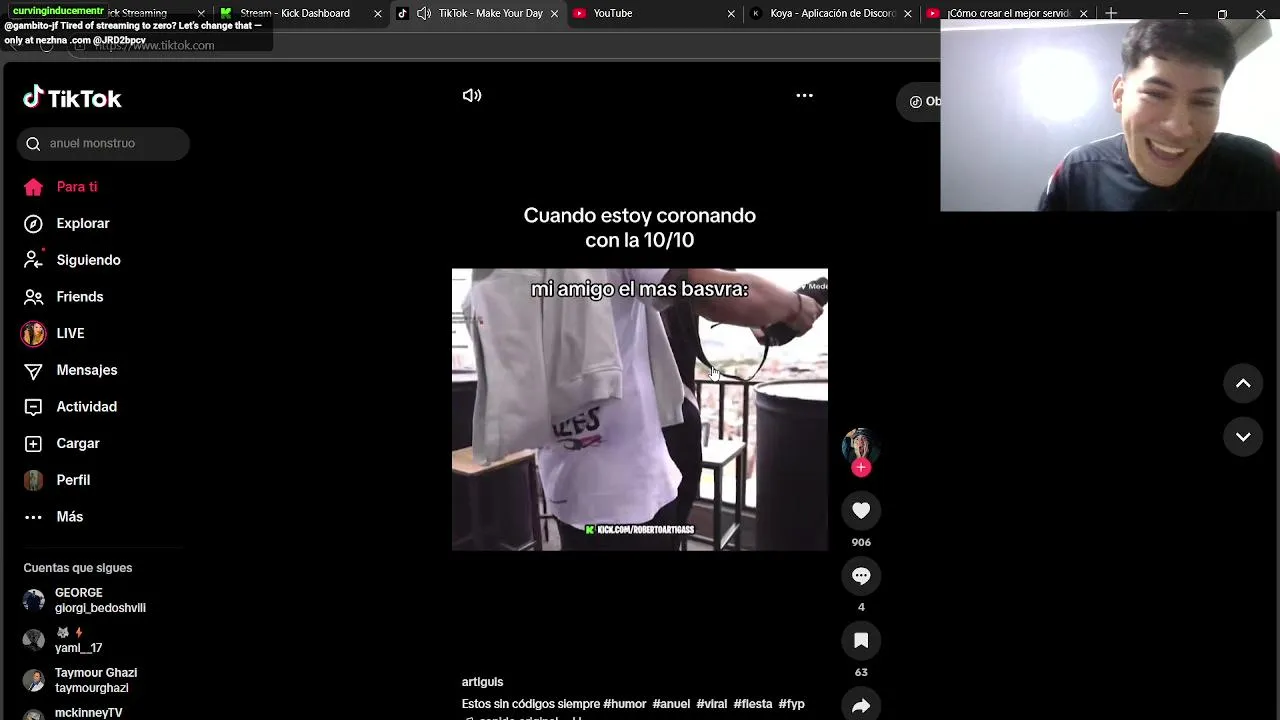Click the #anuel hashtag
This screenshot has width=1280, height=720.
click(671, 704)
